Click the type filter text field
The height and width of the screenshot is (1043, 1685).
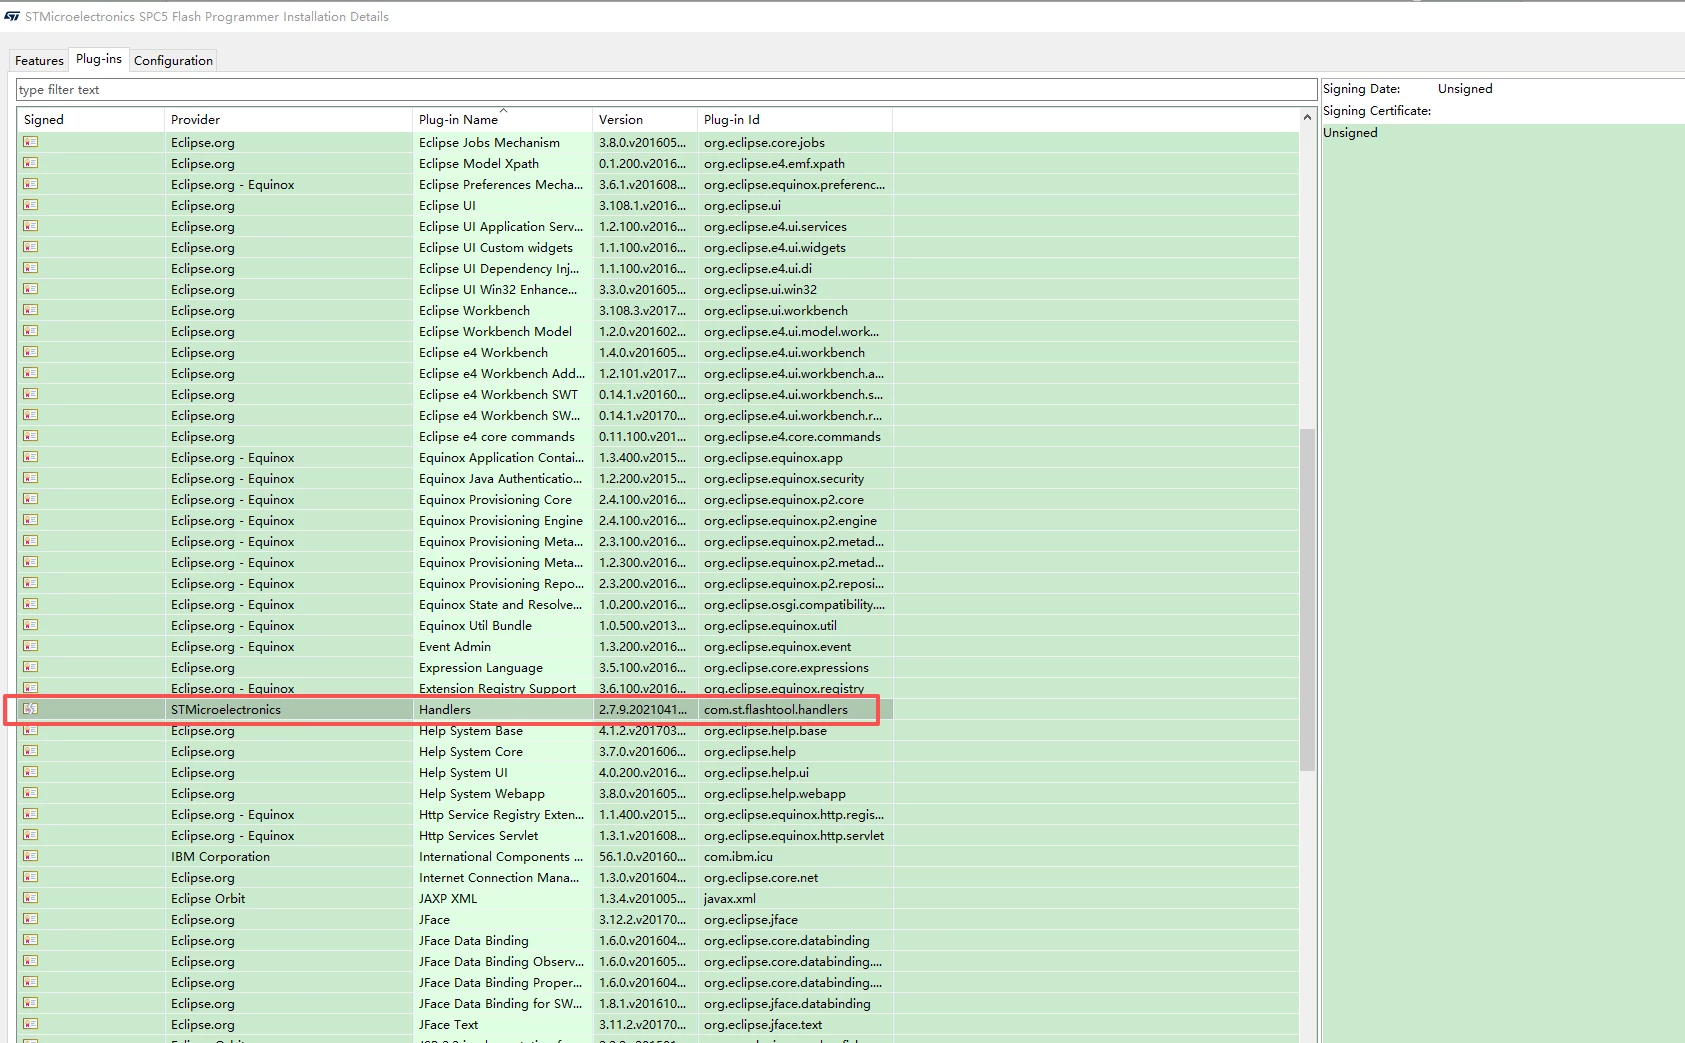tap(666, 89)
